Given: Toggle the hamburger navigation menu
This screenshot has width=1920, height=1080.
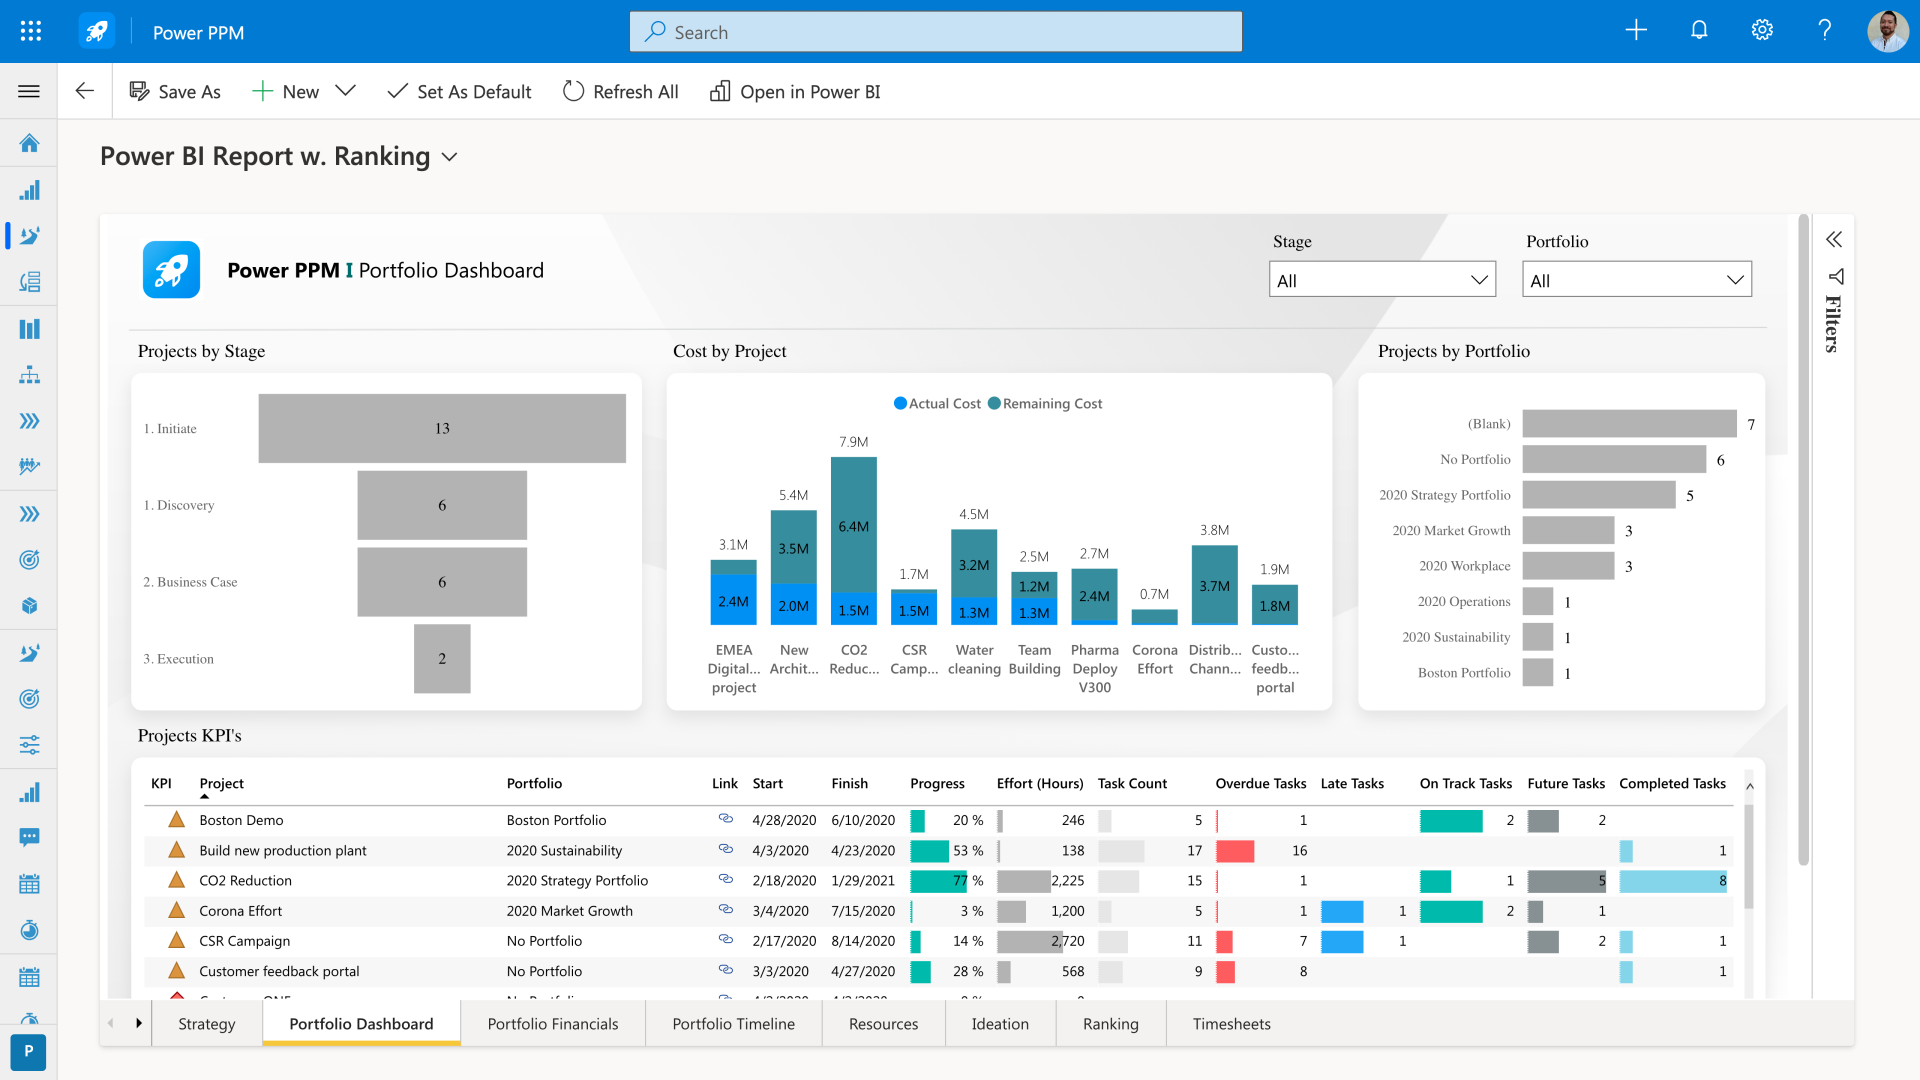Looking at the screenshot, I should tap(29, 91).
